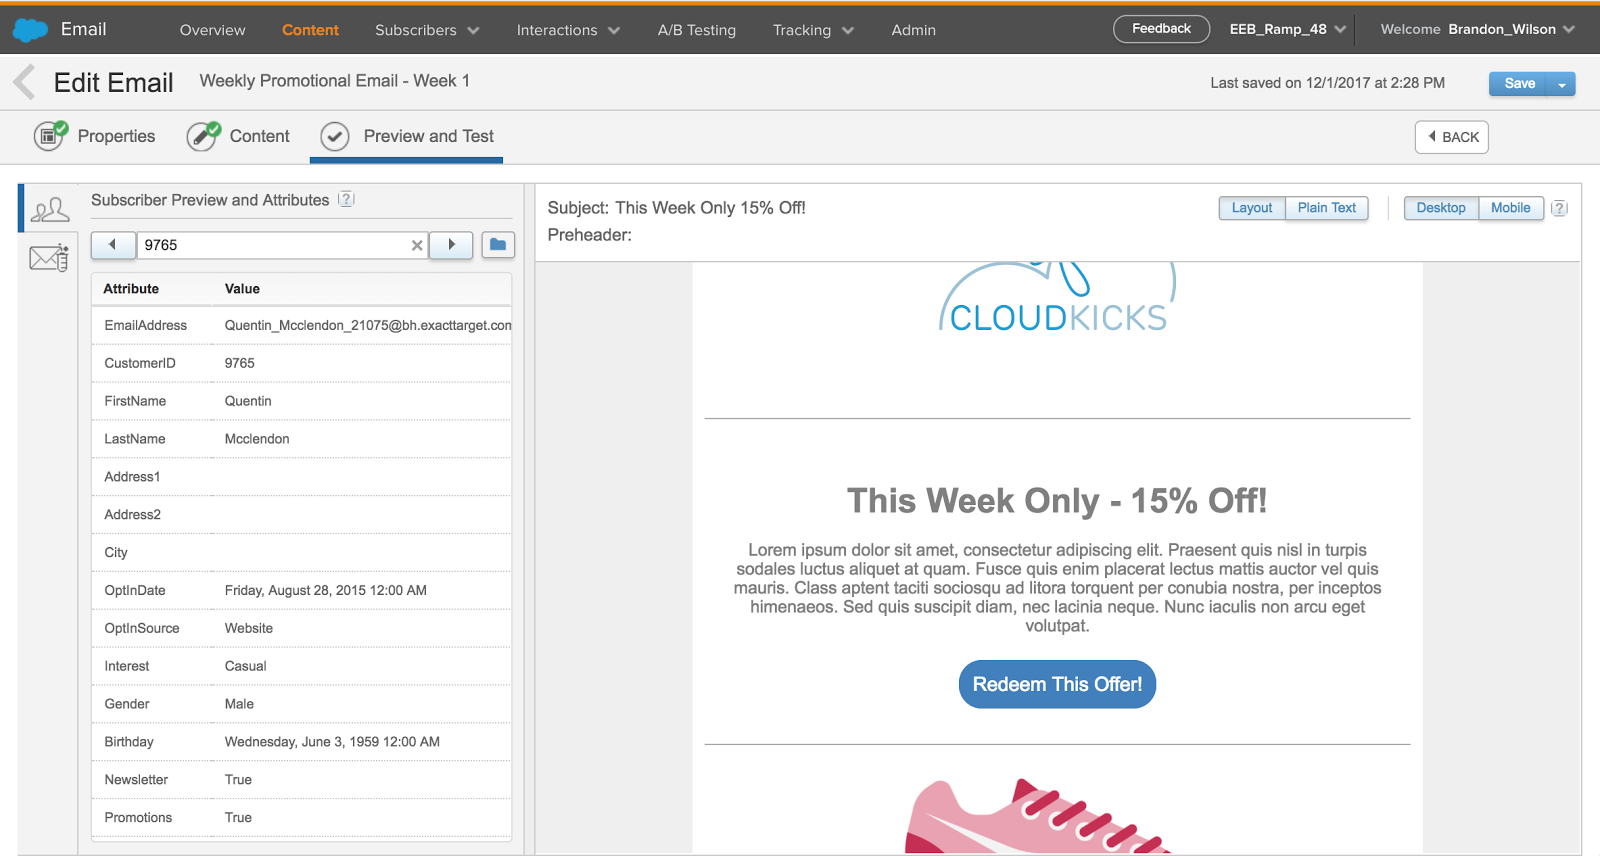Select the Gender value Male
This screenshot has width=1600, height=856.
point(239,704)
